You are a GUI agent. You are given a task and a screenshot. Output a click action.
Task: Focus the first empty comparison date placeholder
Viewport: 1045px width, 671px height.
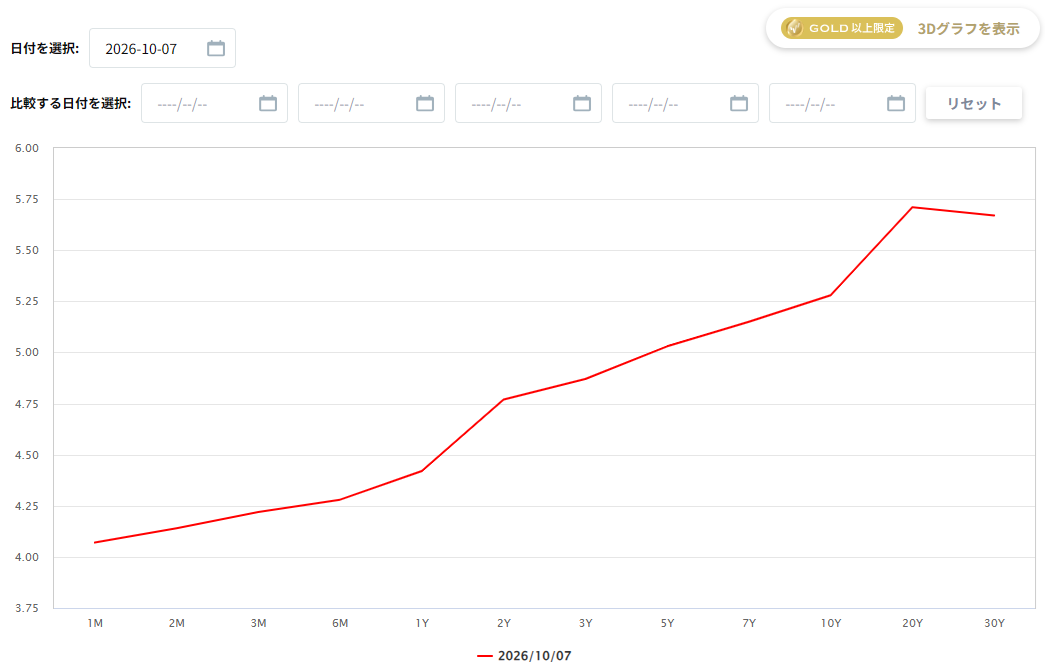(x=183, y=104)
